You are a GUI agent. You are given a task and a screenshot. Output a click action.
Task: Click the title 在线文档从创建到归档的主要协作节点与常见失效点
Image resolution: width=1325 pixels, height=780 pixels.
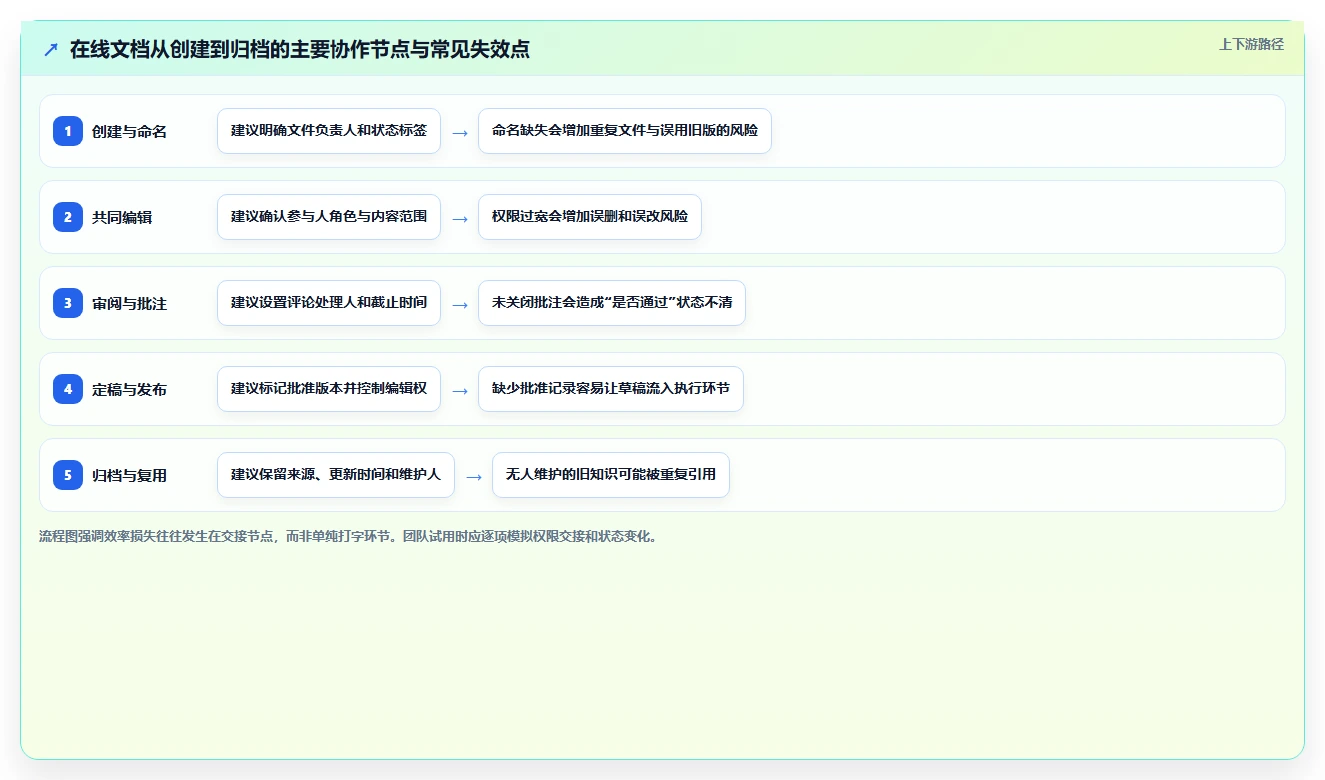(x=300, y=49)
